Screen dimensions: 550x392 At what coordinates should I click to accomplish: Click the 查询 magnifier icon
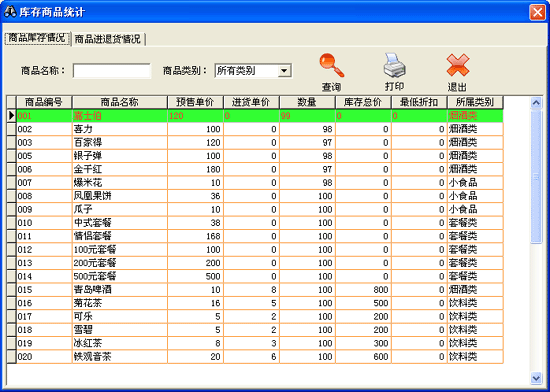point(331,65)
